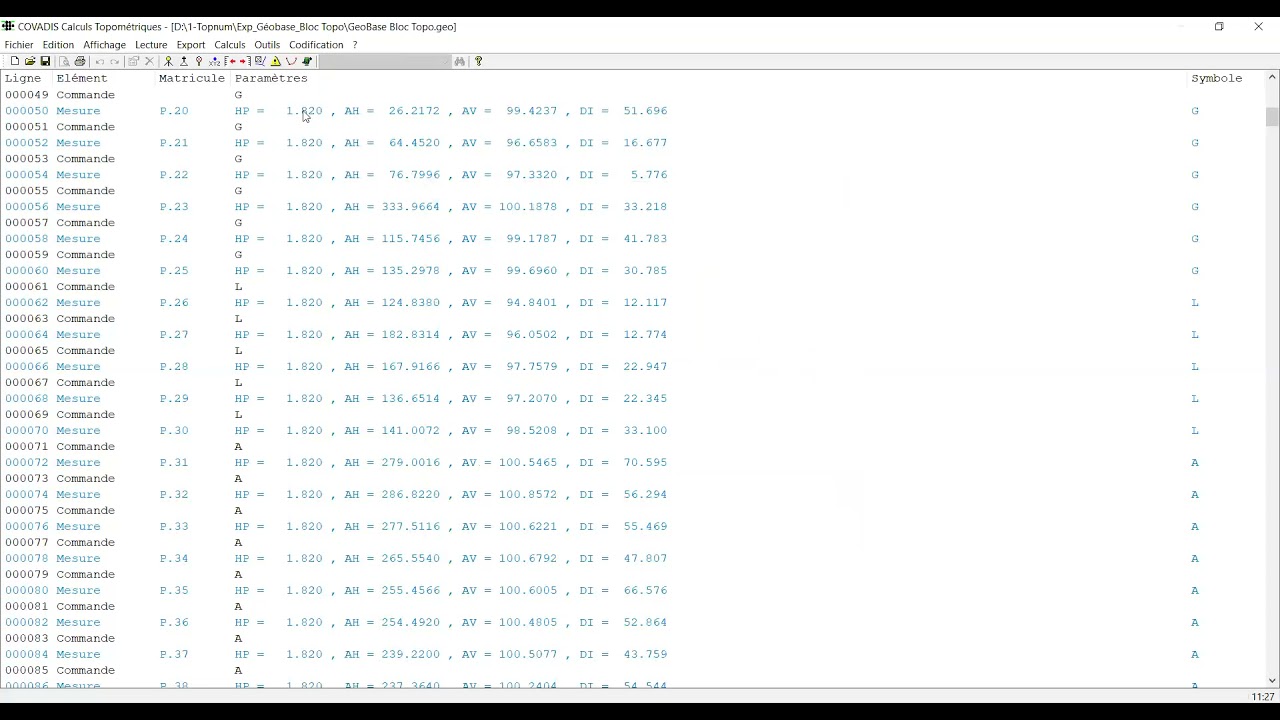Click the vertical scrollbar thumb
1280x720 pixels.
point(1272,117)
